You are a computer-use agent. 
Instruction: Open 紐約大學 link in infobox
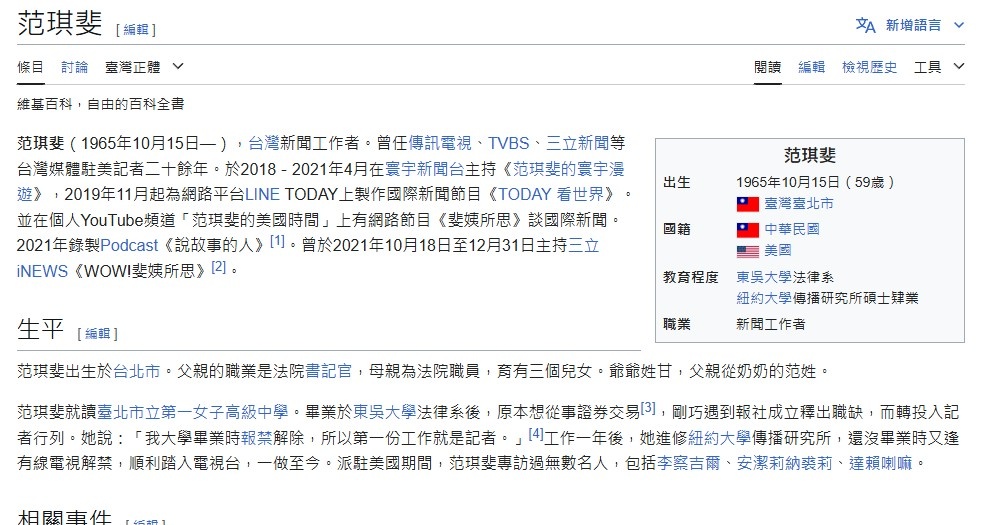click(x=764, y=298)
